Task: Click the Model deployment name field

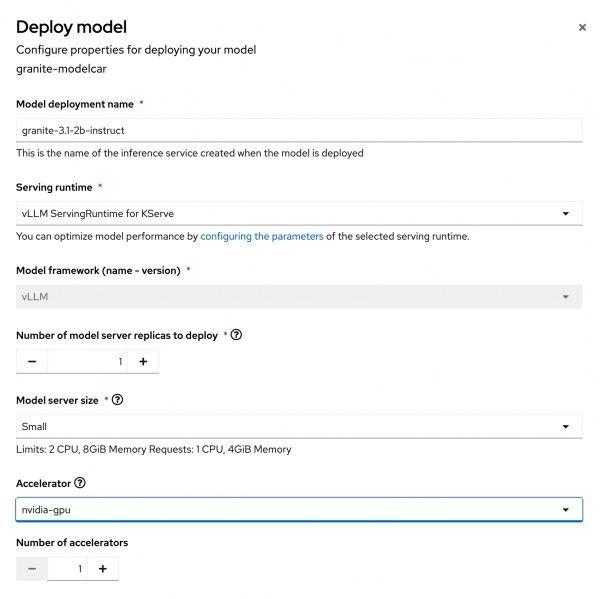Action: [299, 130]
